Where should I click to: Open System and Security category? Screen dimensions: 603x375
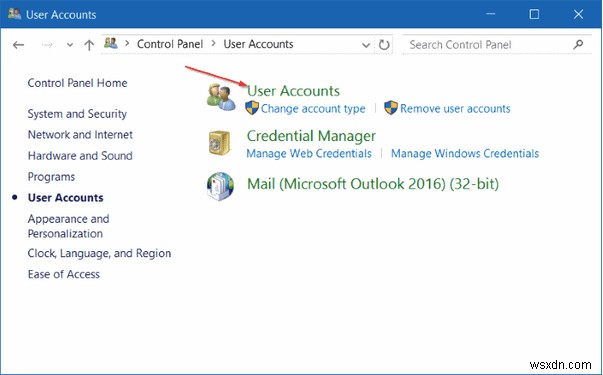pyautogui.click(x=77, y=114)
